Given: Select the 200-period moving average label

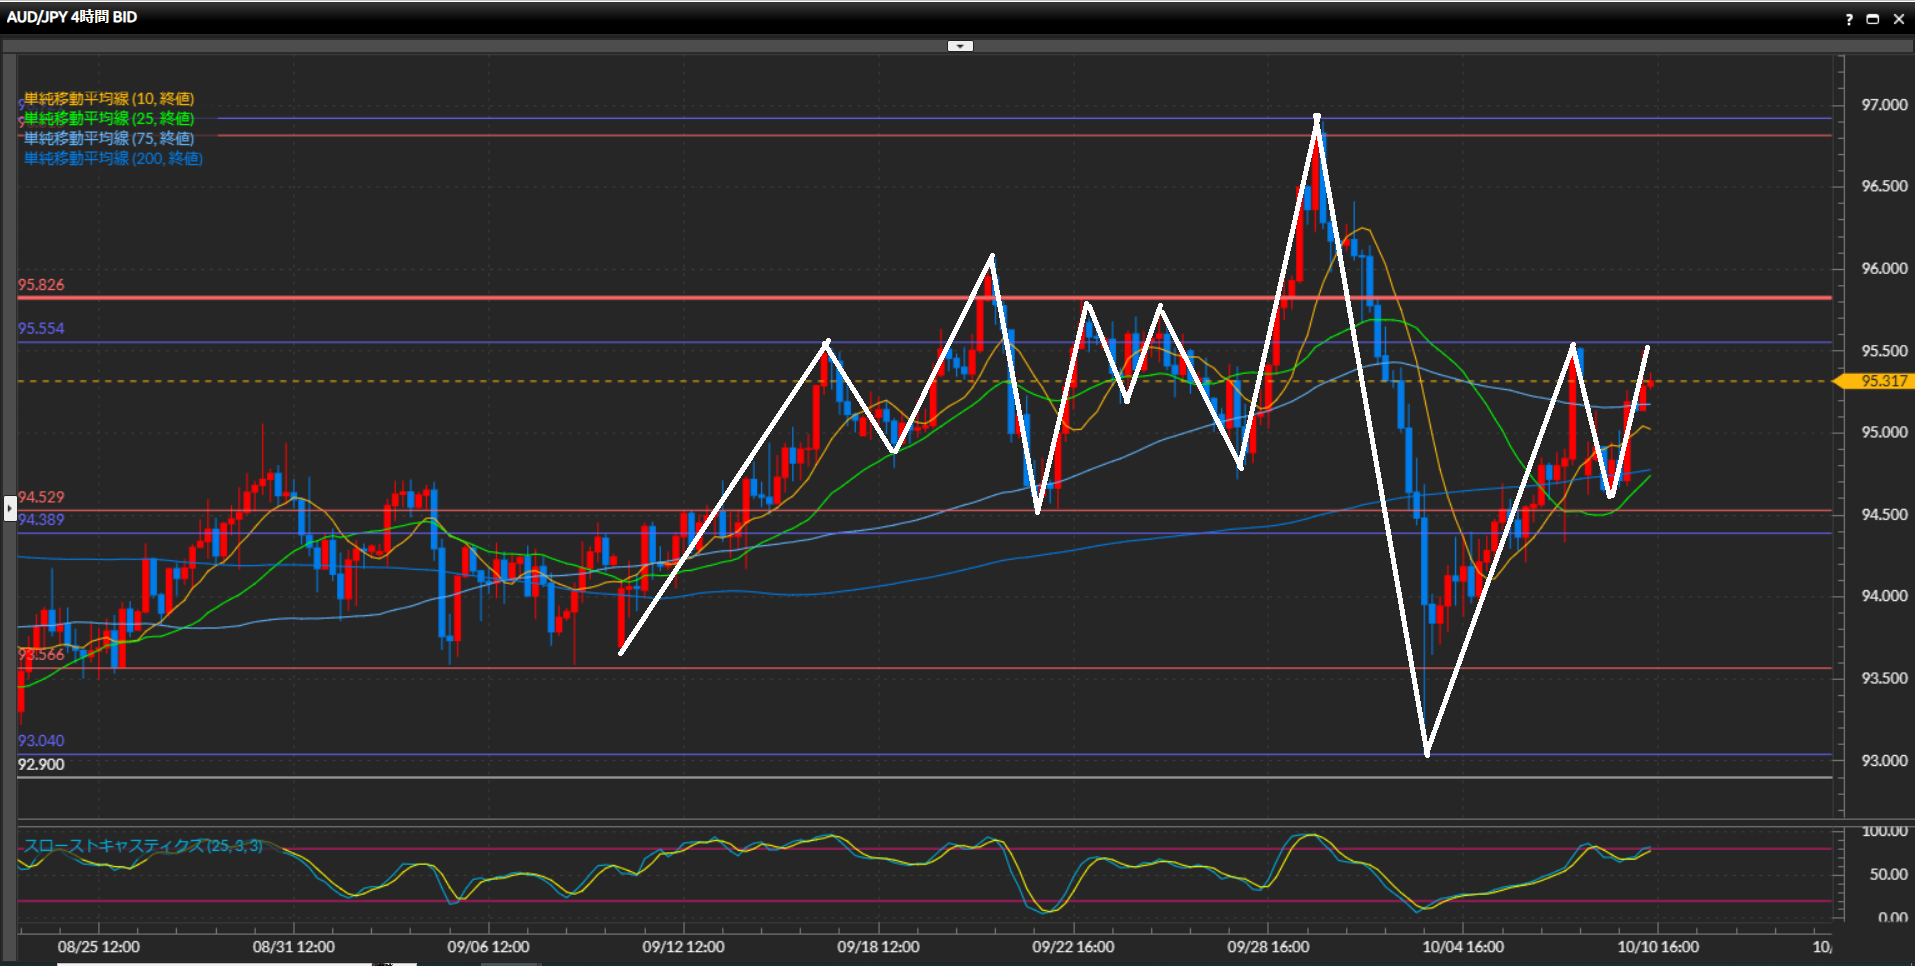Looking at the screenshot, I should pos(113,159).
